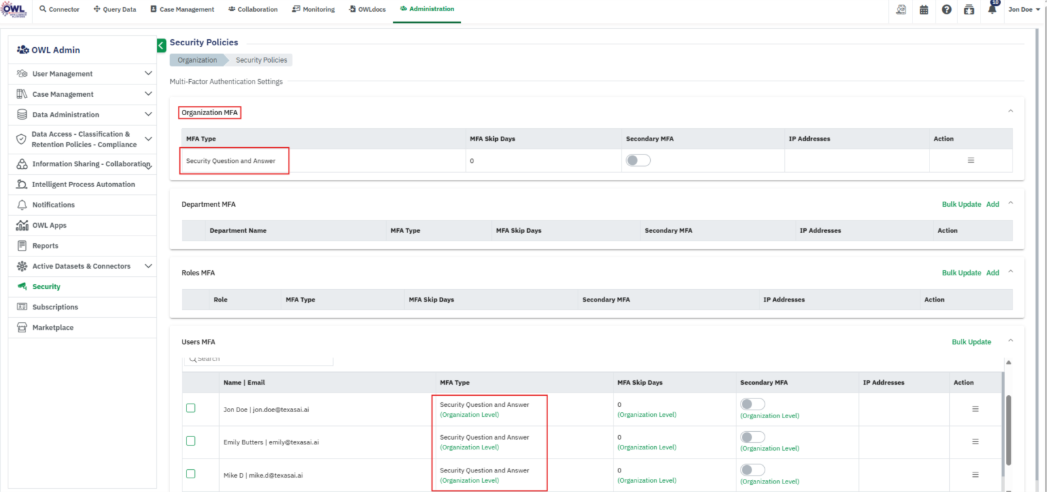The height and width of the screenshot is (492, 1047).
Task: Switch to the Query Data tab
Action: 114,9
